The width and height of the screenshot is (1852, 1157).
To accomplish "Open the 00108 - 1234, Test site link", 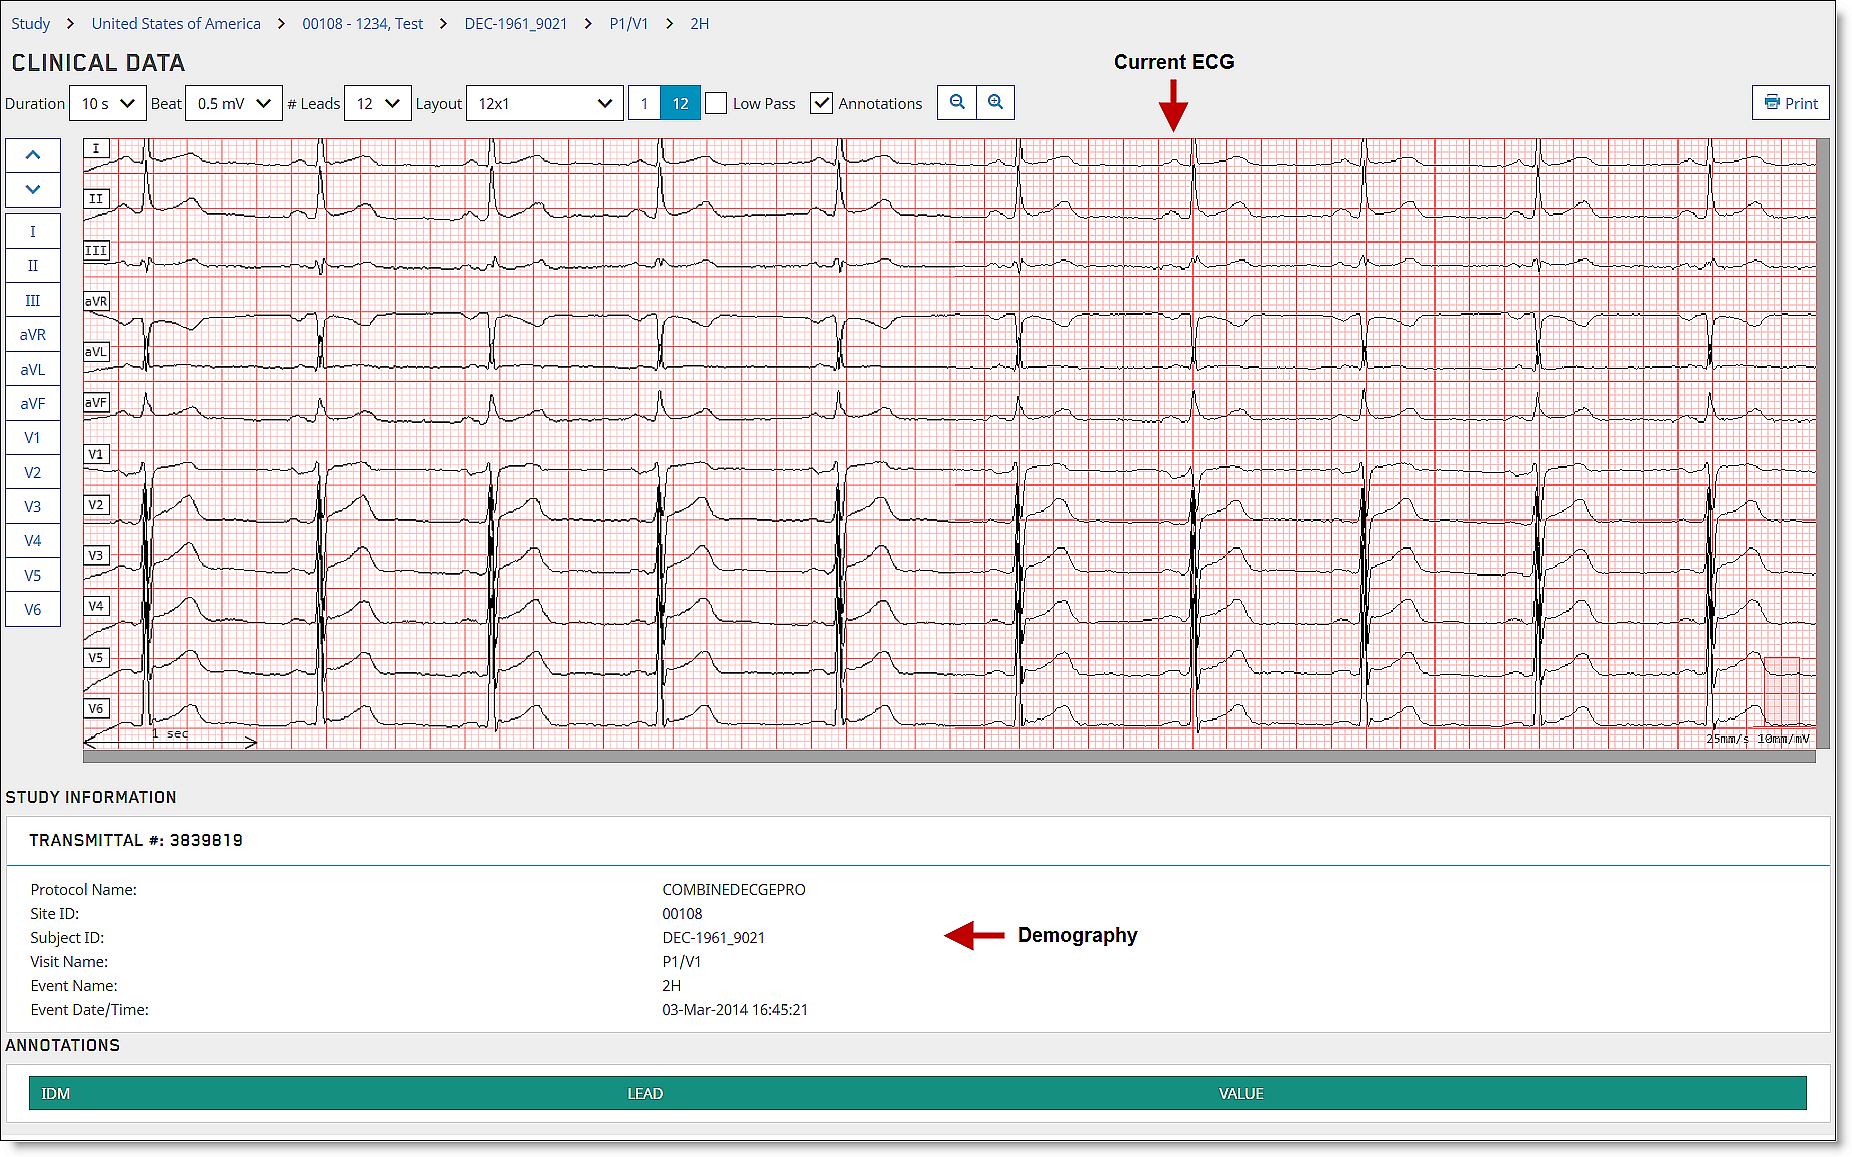I will click(x=362, y=23).
